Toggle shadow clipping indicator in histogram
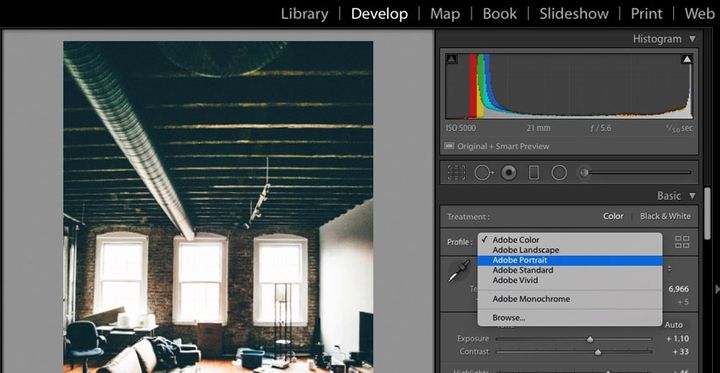This screenshot has width=720, height=373. tap(451, 59)
